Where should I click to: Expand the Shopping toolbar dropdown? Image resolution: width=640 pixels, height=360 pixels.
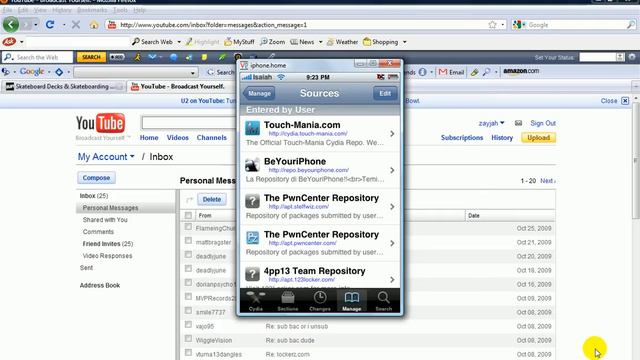(x=404, y=42)
